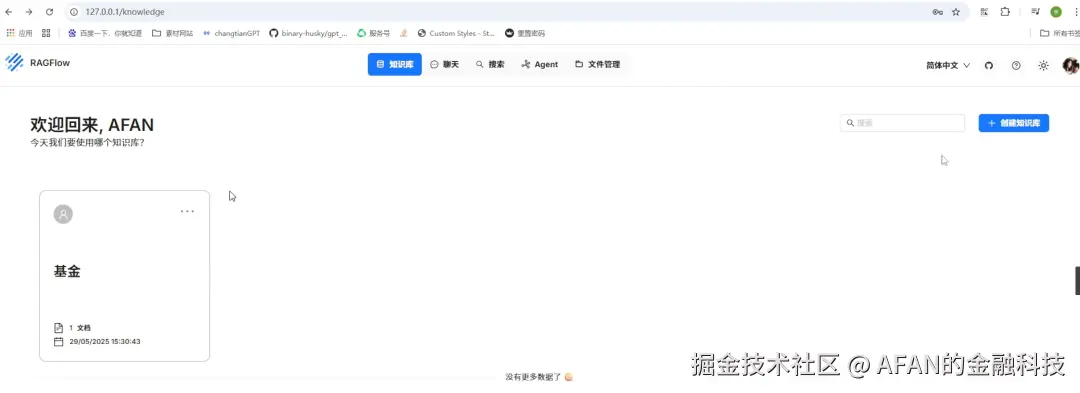This screenshot has height=393, width=1080.
Task: Click the site info icon in address bar
Action: [74, 12]
